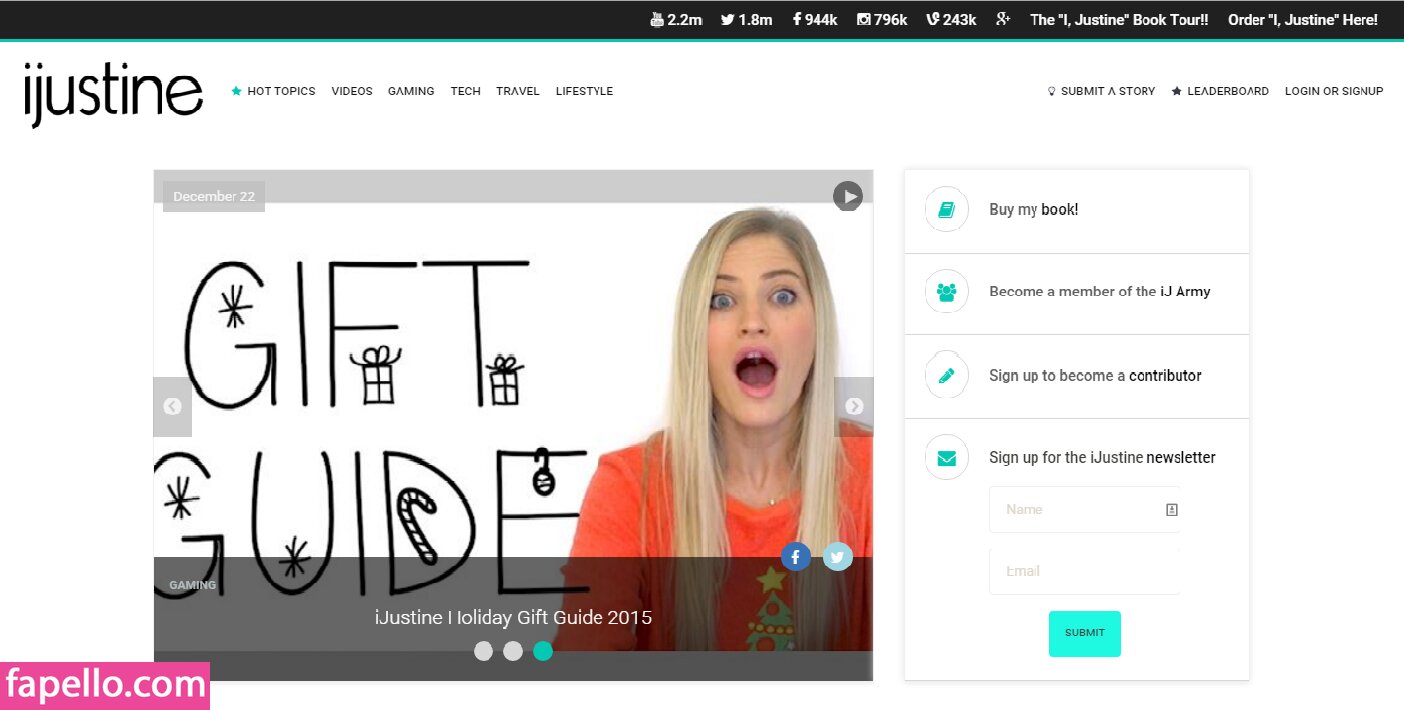The height and width of the screenshot is (710, 1404).
Task: Focus the Email input field
Action: click(x=1084, y=571)
